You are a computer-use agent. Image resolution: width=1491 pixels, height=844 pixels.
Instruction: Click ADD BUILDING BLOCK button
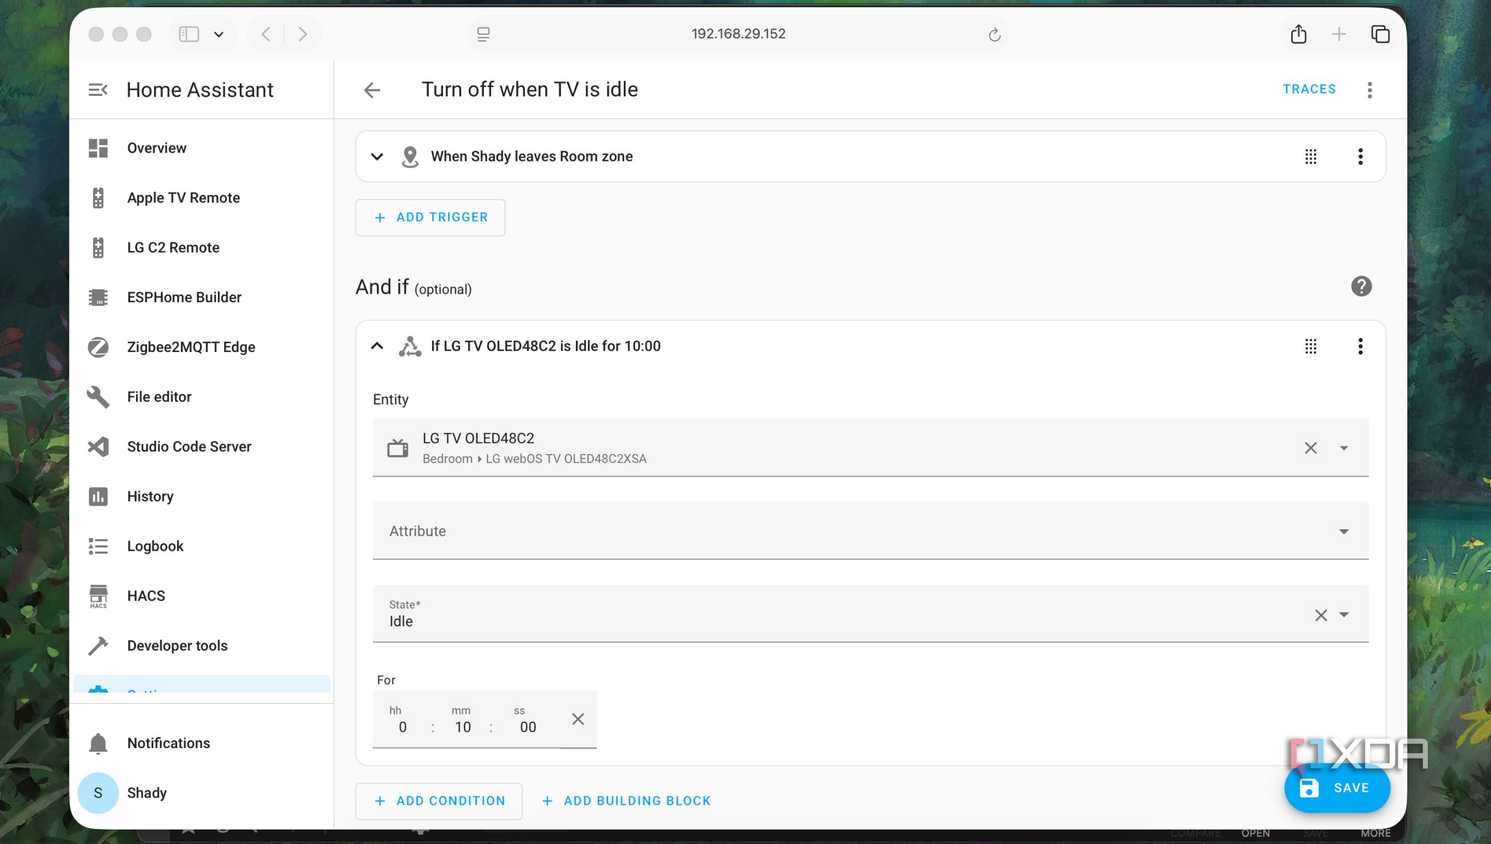pyautogui.click(x=626, y=801)
